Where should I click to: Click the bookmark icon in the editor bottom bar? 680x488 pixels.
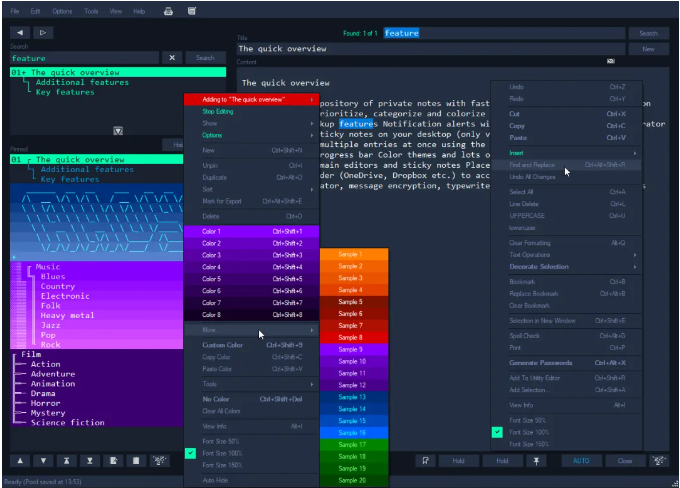coord(425,461)
